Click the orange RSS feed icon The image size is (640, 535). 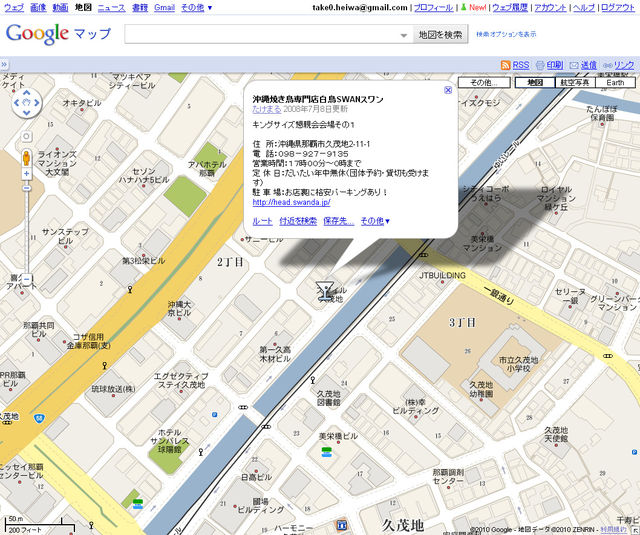pos(505,65)
